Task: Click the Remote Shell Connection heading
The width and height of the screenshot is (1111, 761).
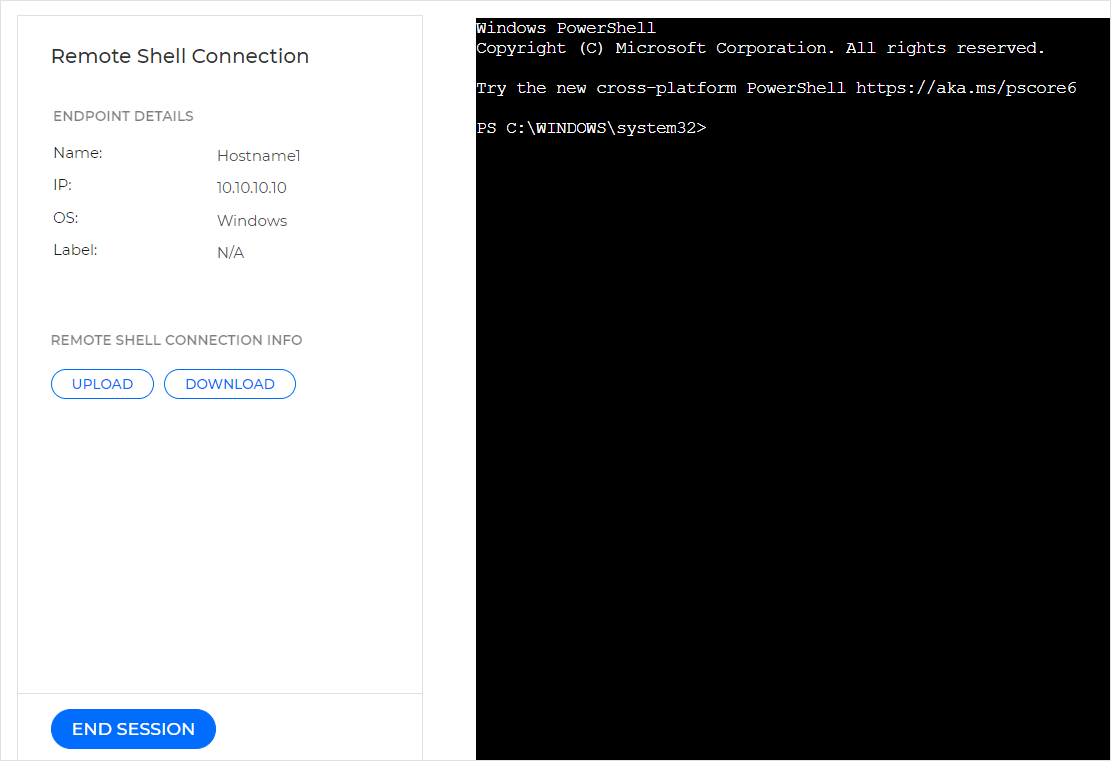Action: point(180,56)
